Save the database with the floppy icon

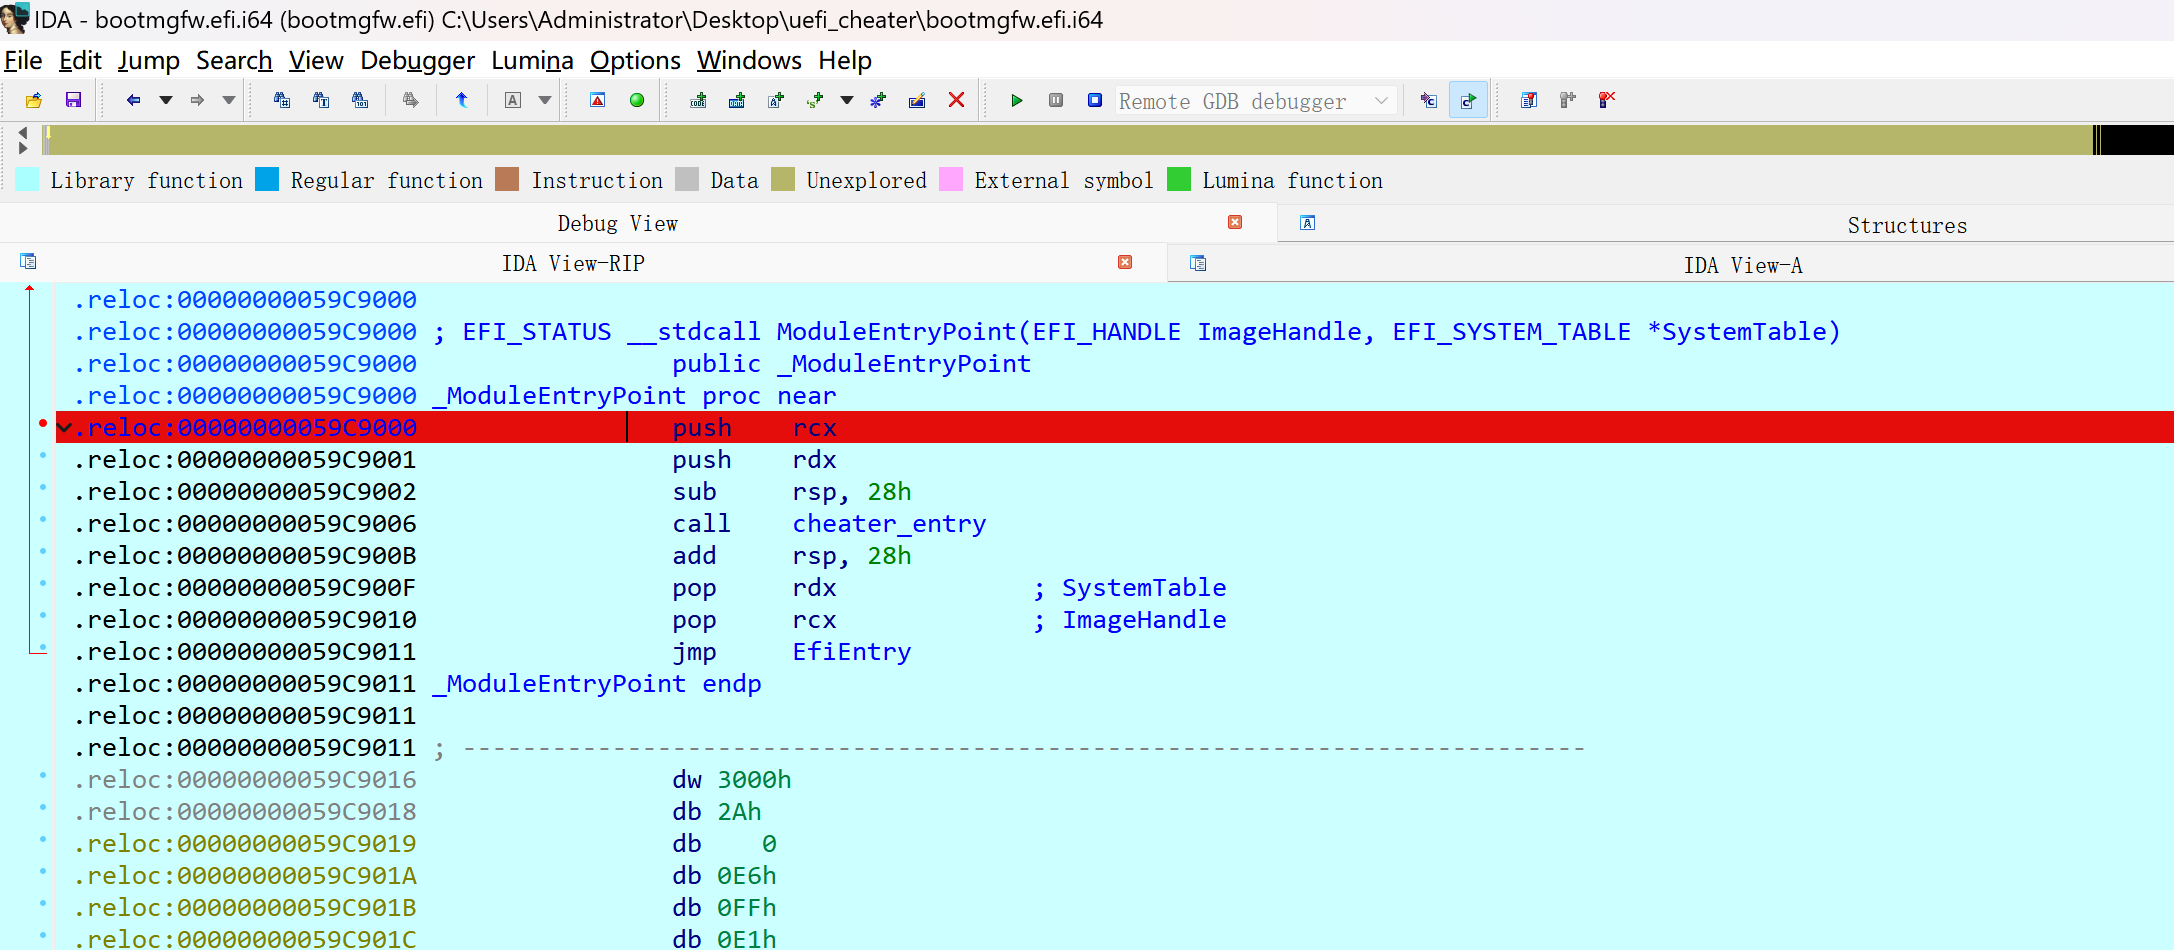click(73, 100)
